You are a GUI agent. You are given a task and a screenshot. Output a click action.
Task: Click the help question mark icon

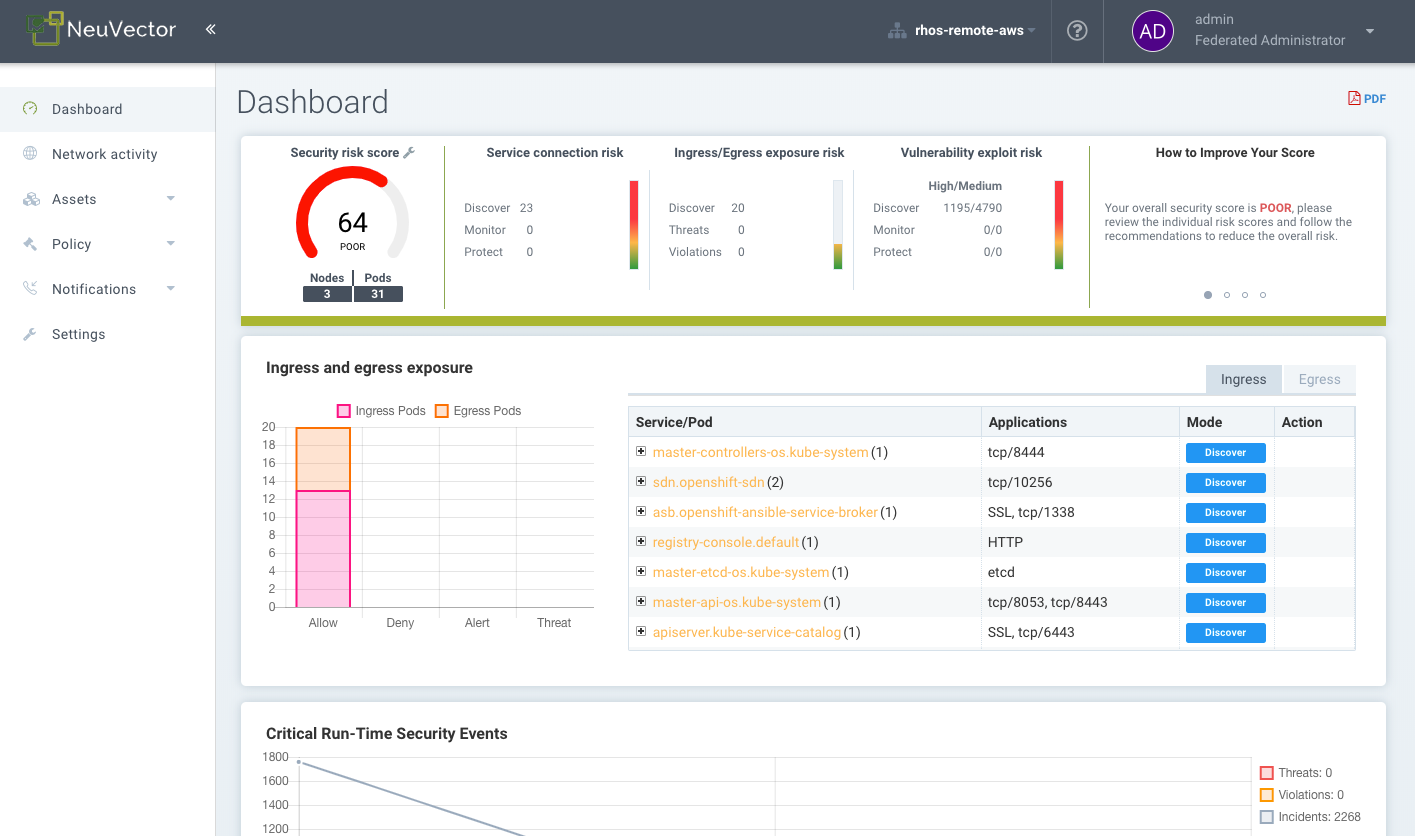click(x=1077, y=30)
